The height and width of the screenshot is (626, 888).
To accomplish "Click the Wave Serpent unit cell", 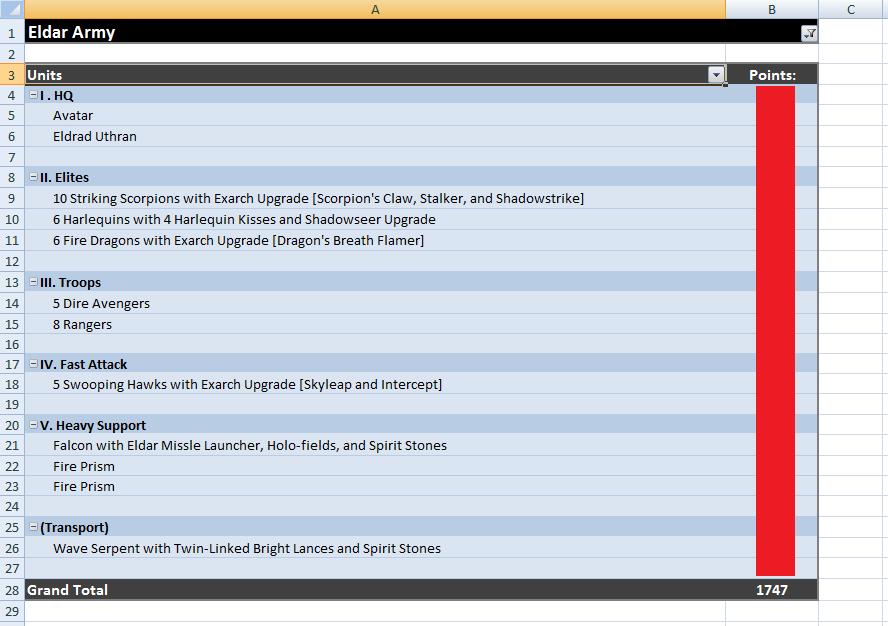I will [x=246, y=549].
